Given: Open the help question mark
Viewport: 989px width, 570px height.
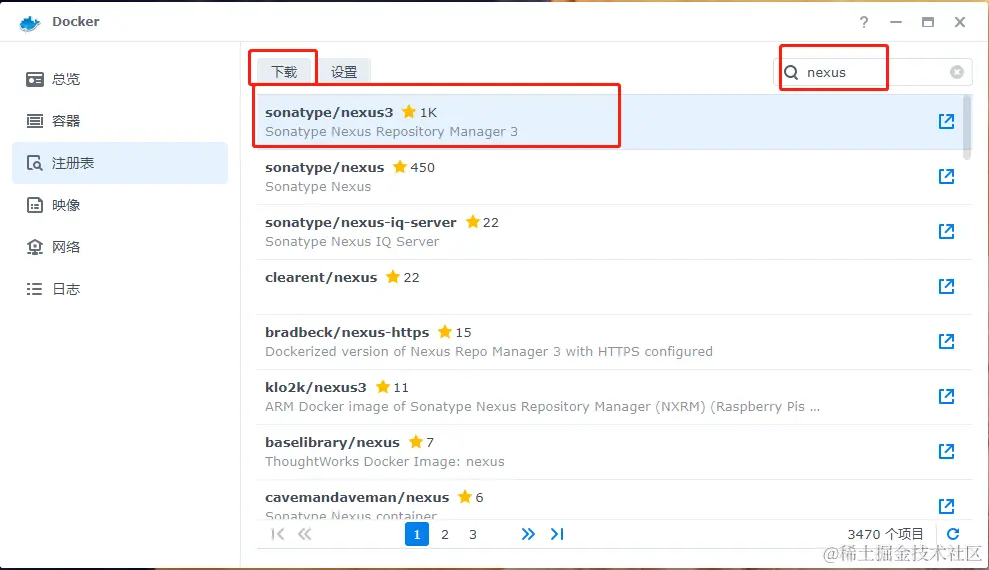Looking at the screenshot, I should 863,22.
